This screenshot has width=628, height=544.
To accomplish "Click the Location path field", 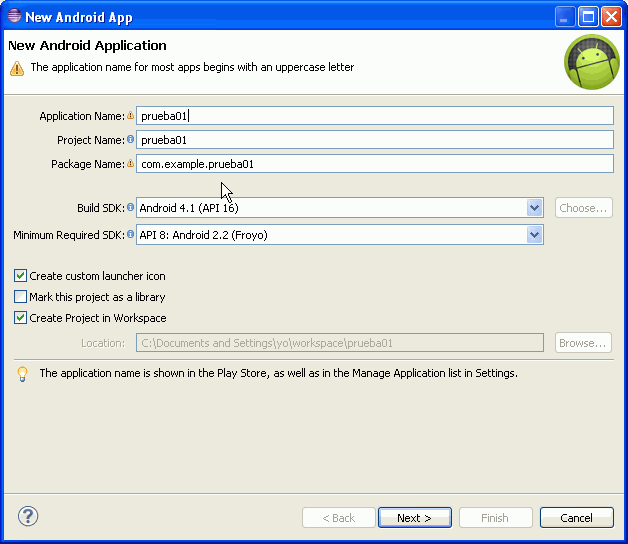I will coord(340,343).
